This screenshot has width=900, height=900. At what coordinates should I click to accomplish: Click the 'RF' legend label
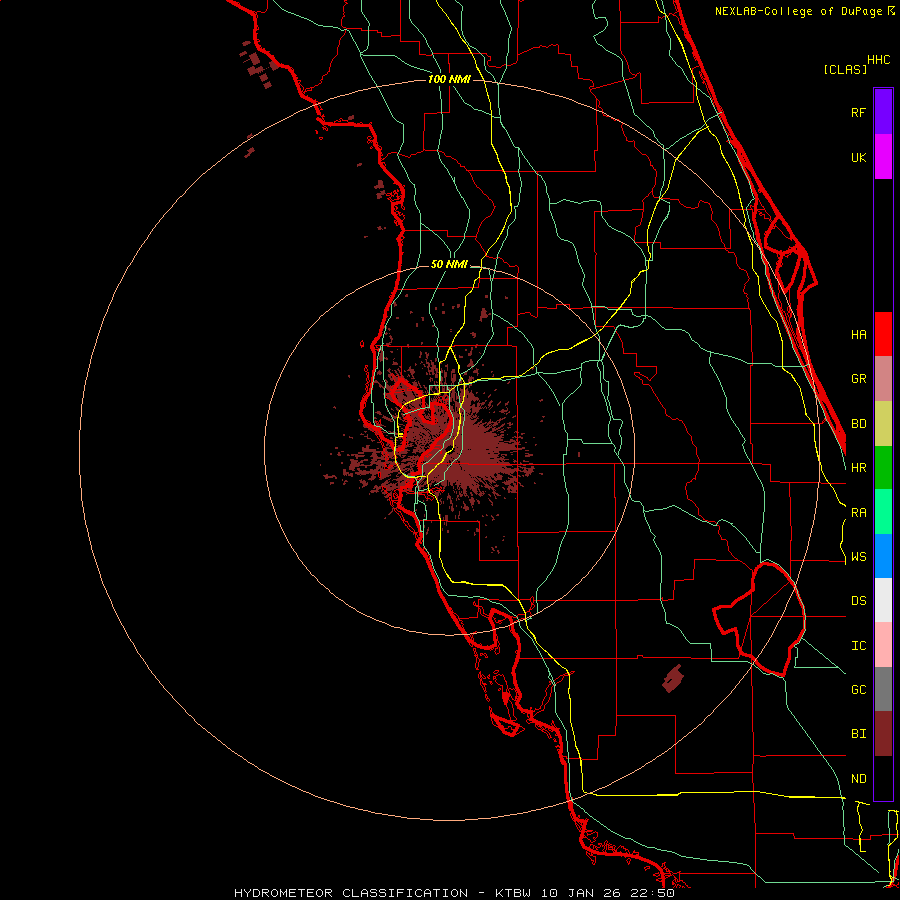(859, 112)
